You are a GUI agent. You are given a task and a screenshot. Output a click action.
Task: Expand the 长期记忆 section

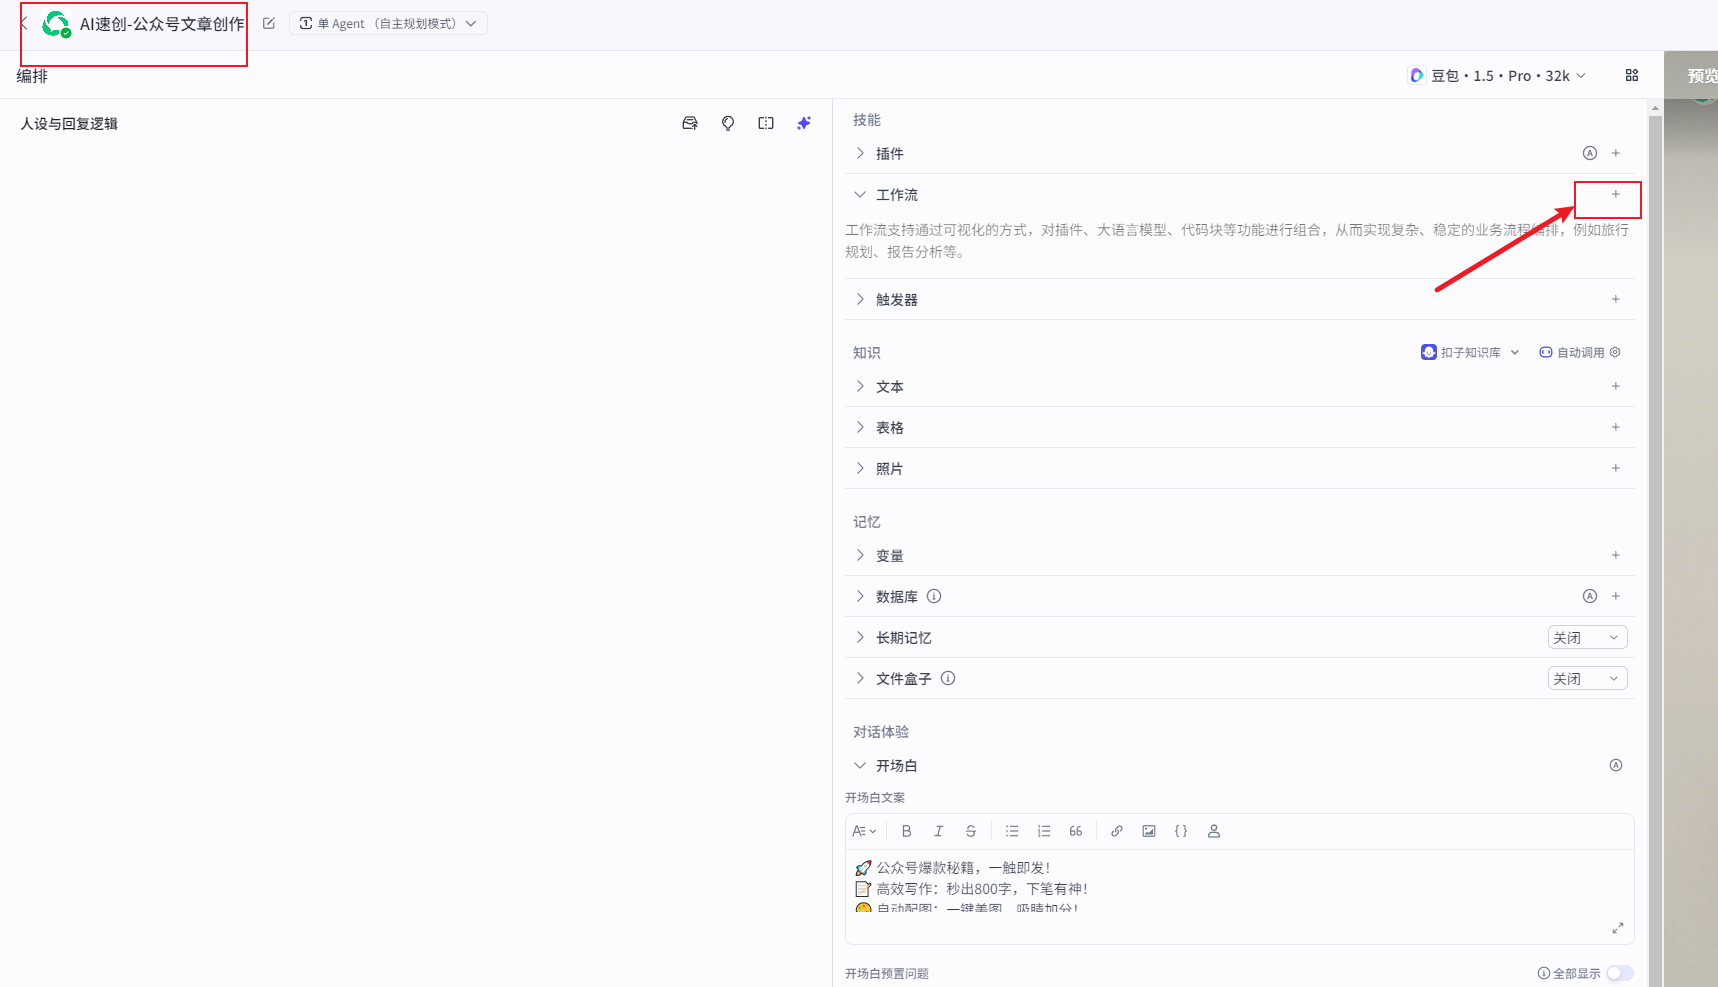pos(860,637)
